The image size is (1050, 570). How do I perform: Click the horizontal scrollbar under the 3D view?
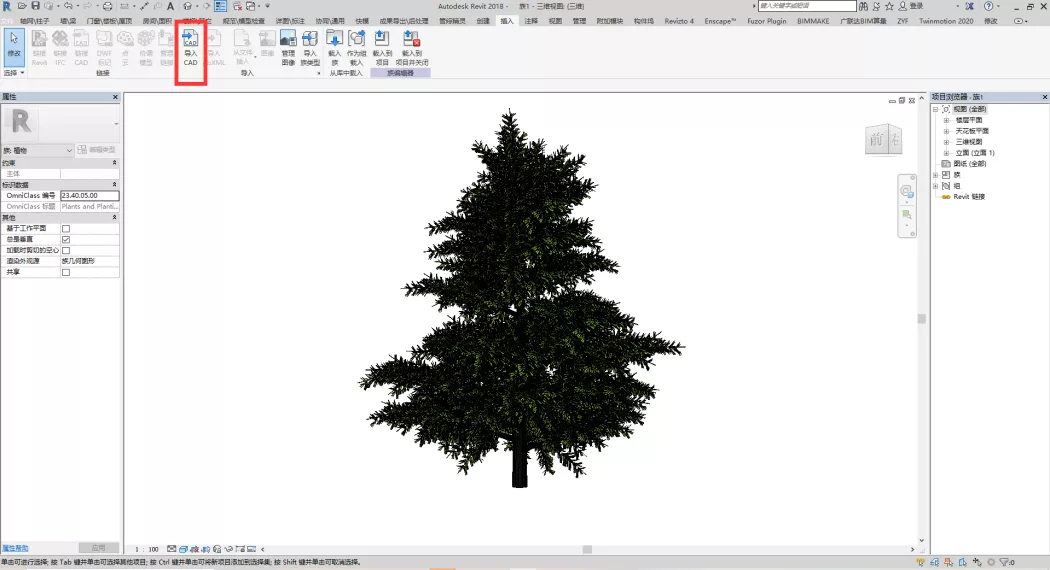[587, 549]
